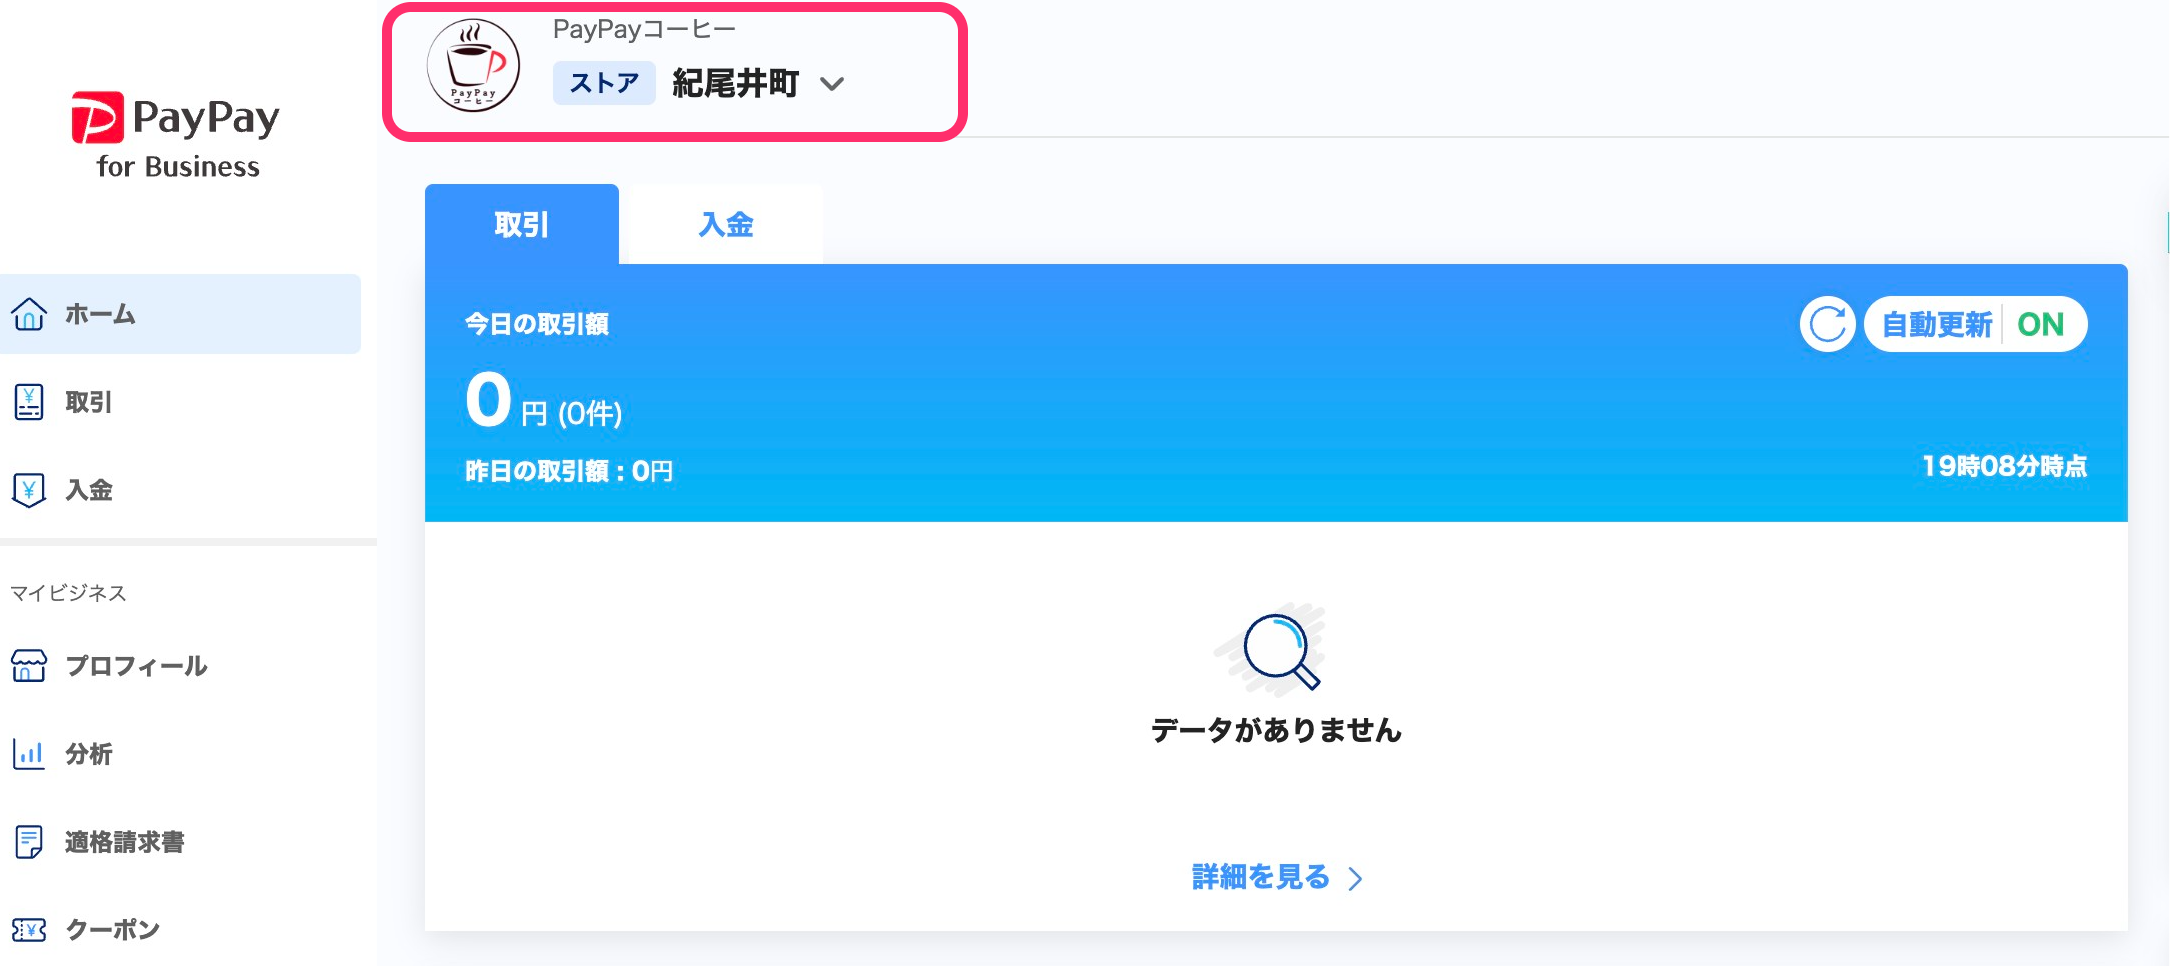Open ホーム in the sidebar menu
The height and width of the screenshot is (966, 2170).
tap(100, 314)
